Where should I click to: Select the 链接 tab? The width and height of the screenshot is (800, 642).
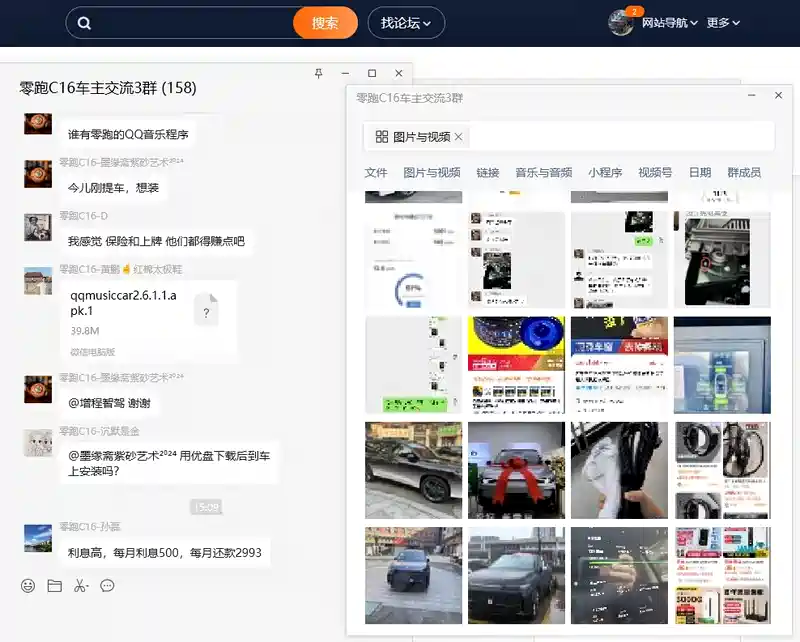488,173
